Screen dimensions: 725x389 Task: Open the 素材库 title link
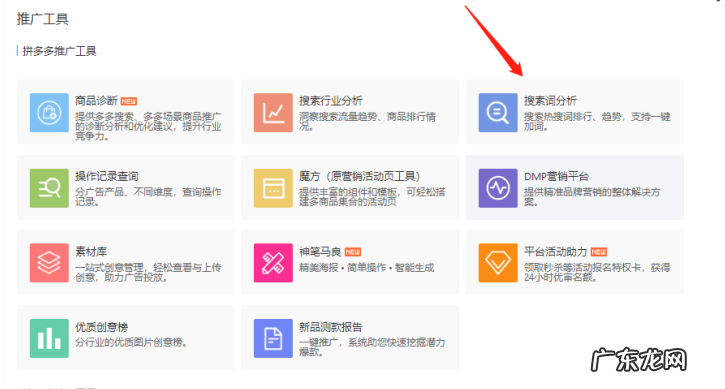point(91,252)
